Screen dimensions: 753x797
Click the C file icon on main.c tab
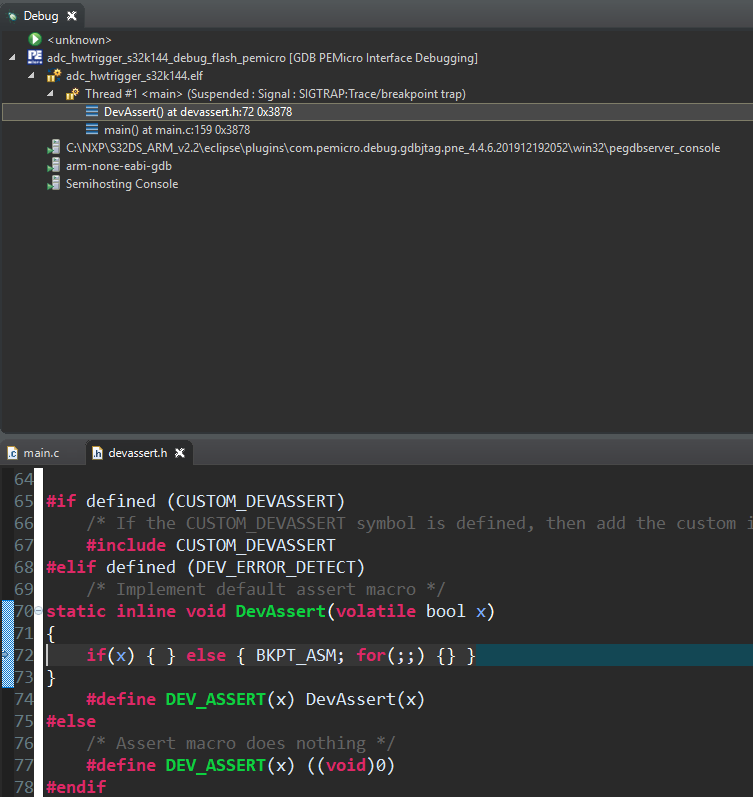tap(12, 453)
